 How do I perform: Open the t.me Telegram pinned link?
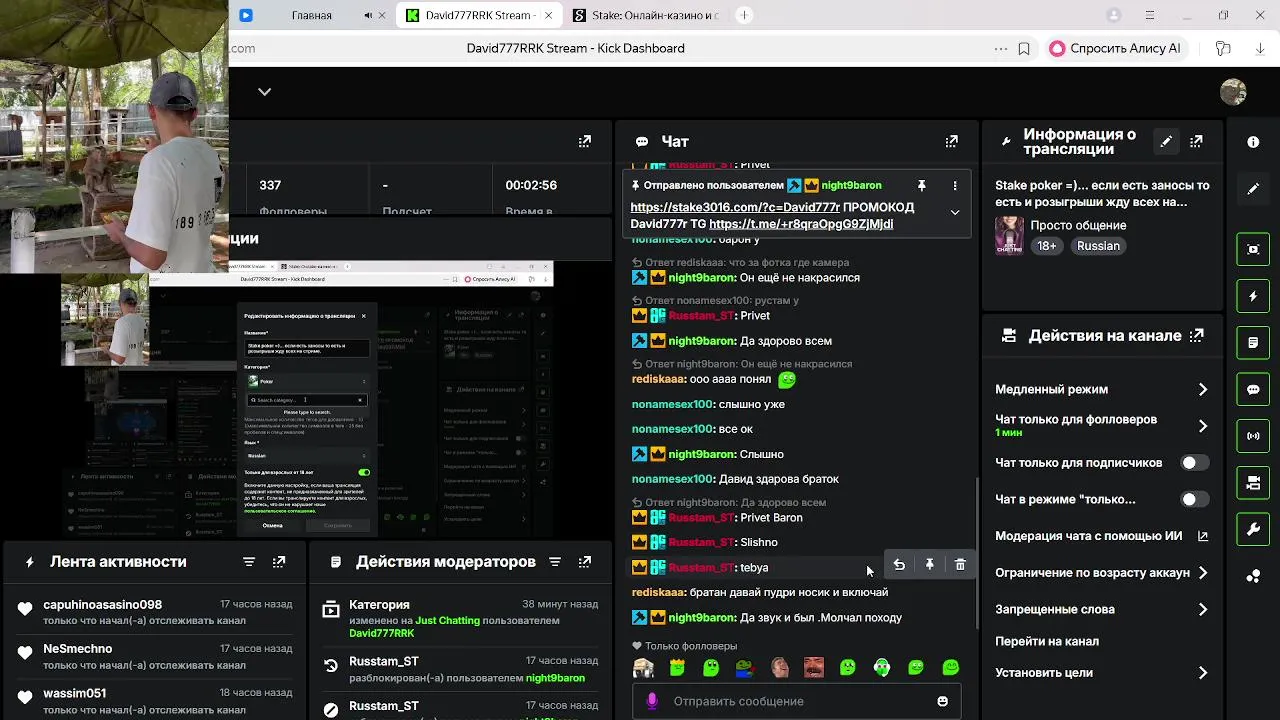[x=801, y=224]
